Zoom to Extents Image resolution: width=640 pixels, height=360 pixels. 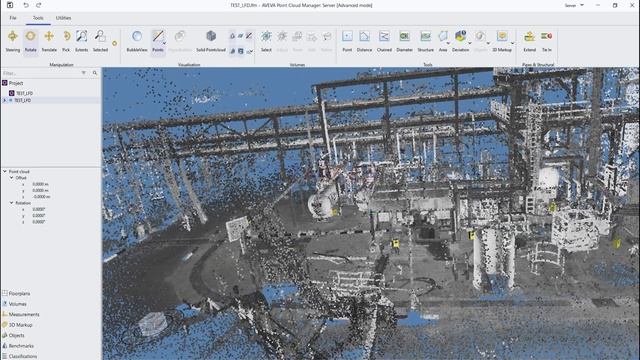pos(82,41)
